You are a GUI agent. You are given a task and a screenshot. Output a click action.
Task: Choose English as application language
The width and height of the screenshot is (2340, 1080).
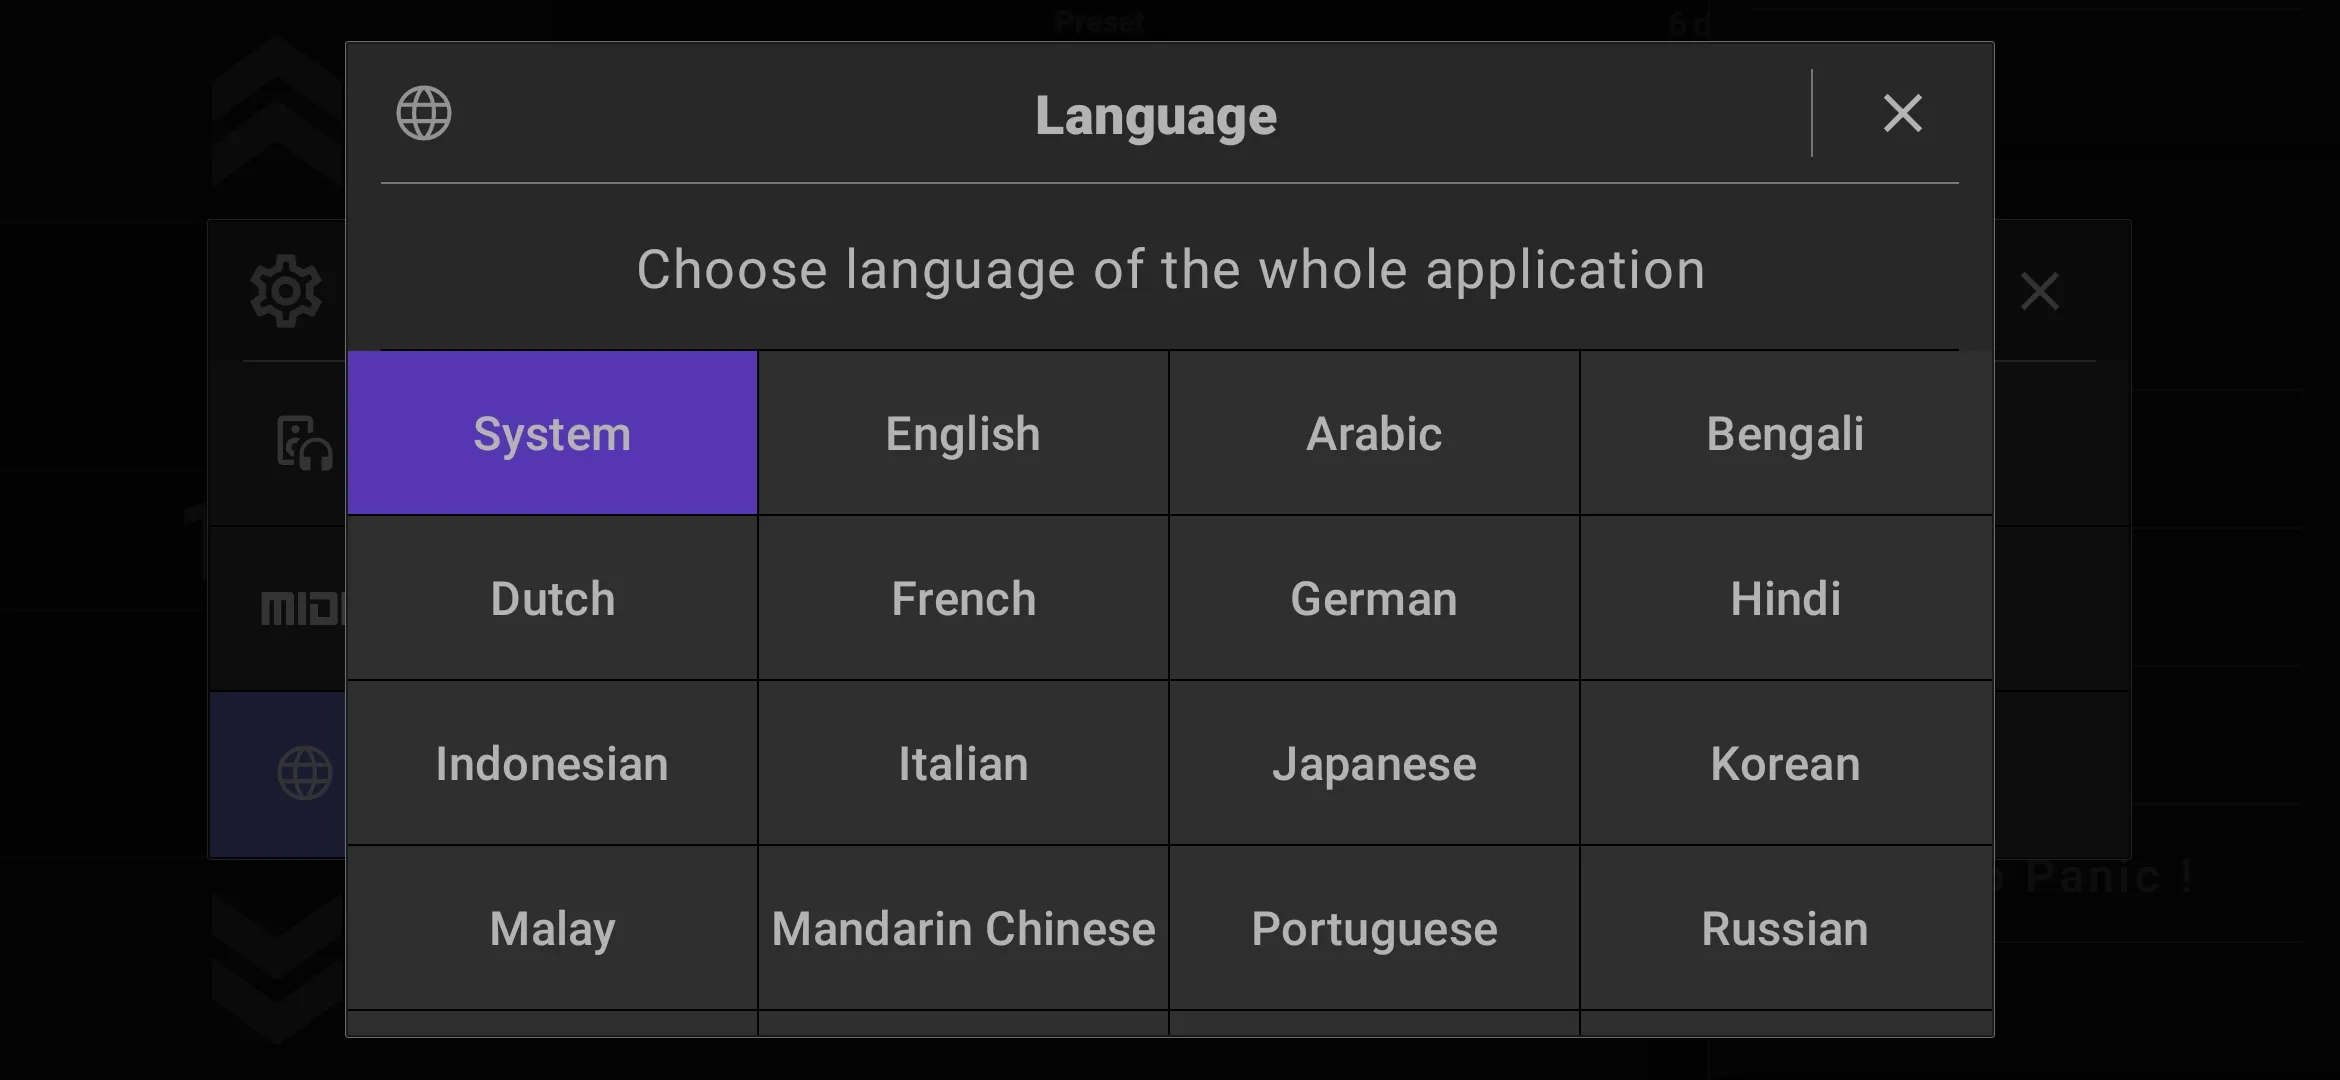963,433
